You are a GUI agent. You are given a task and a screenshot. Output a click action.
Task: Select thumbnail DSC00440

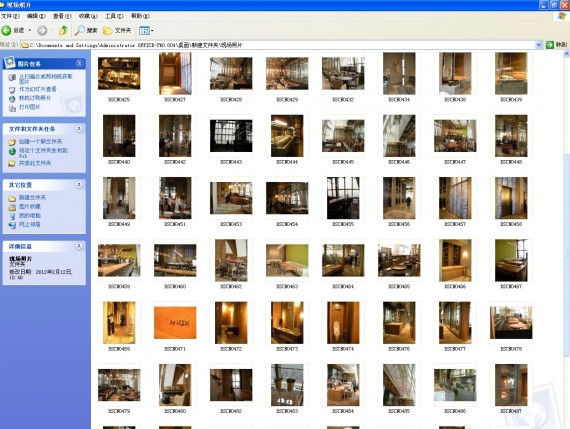(x=119, y=136)
